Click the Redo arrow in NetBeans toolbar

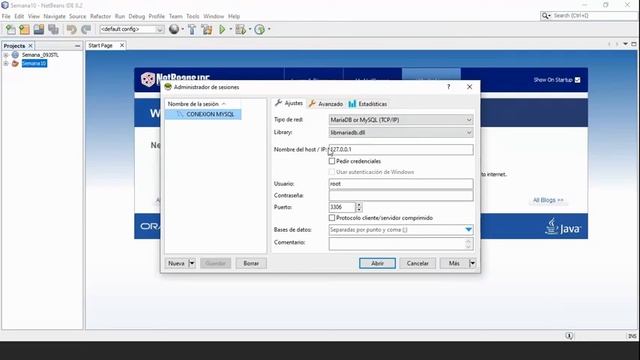(x=86, y=29)
